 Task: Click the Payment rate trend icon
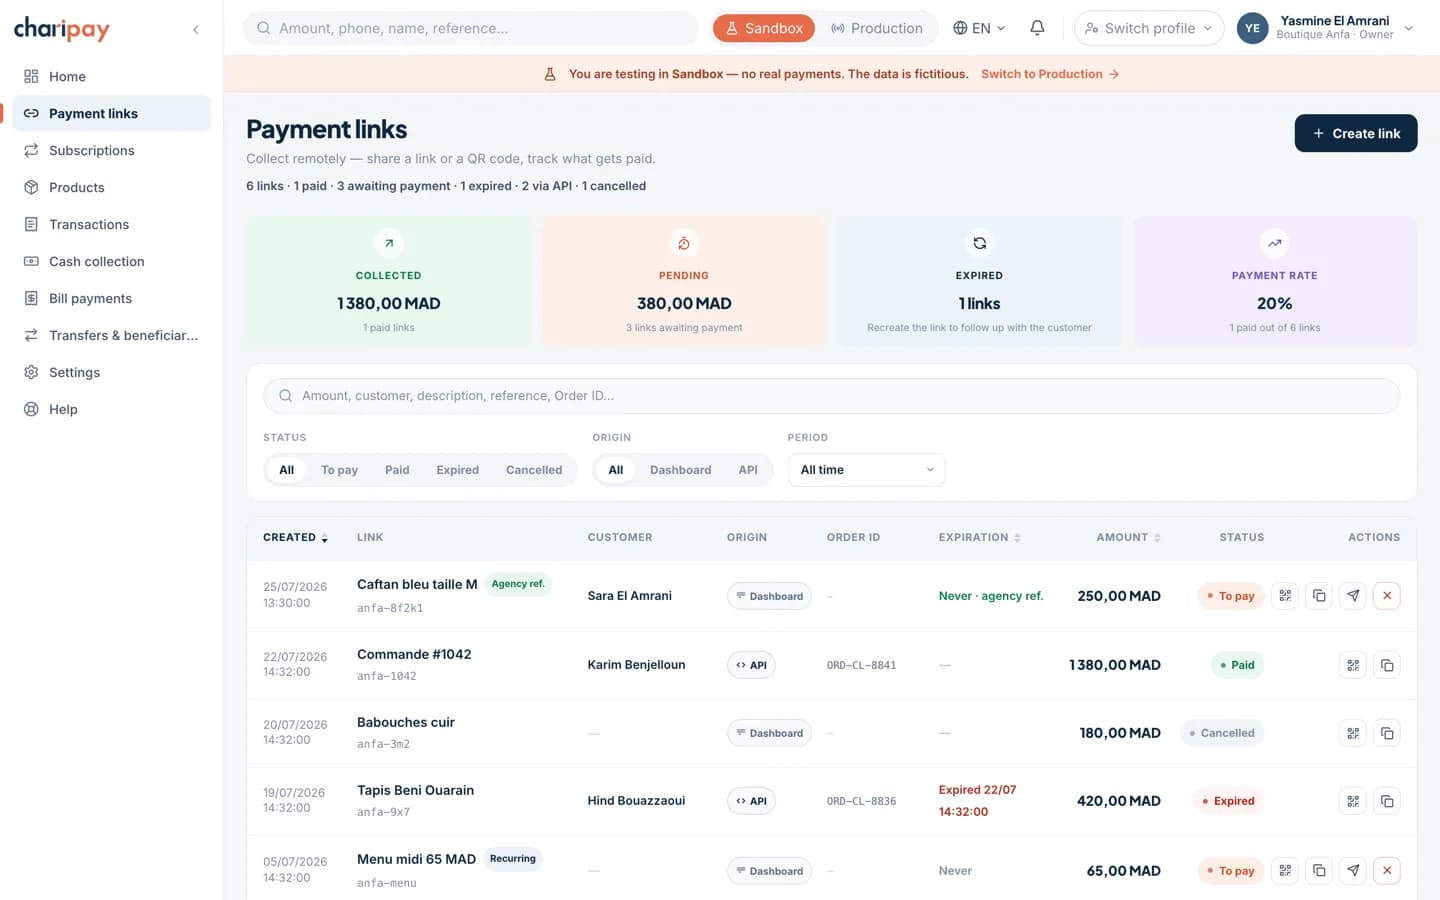(1274, 243)
